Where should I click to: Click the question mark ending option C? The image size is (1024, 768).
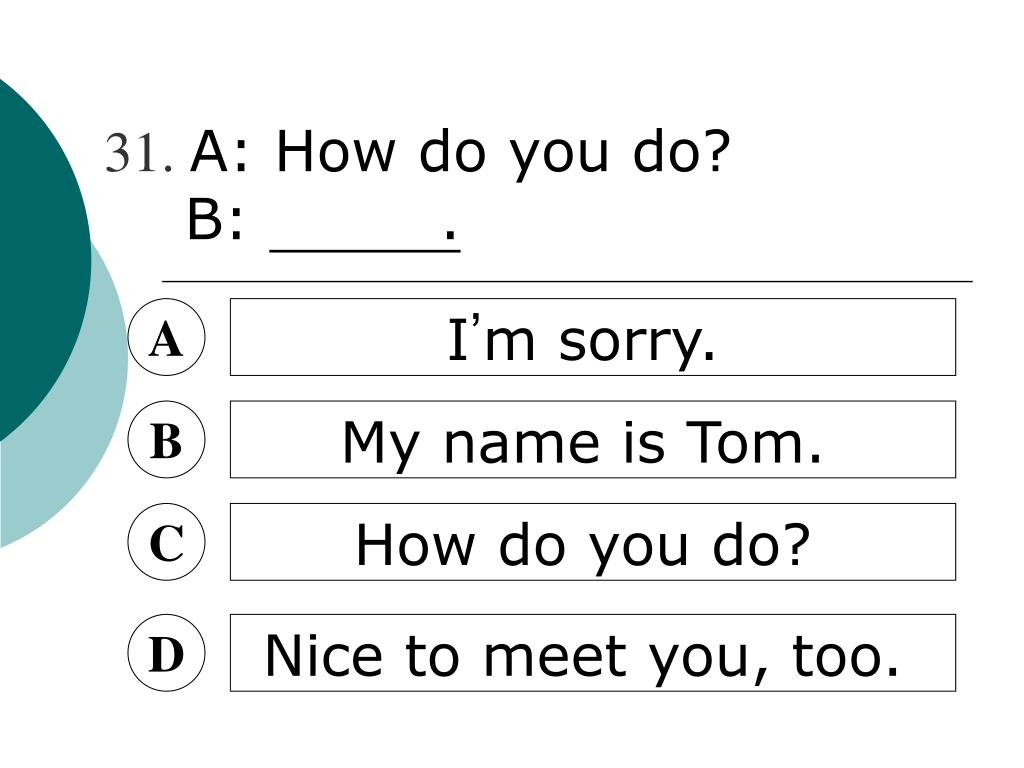tap(795, 543)
